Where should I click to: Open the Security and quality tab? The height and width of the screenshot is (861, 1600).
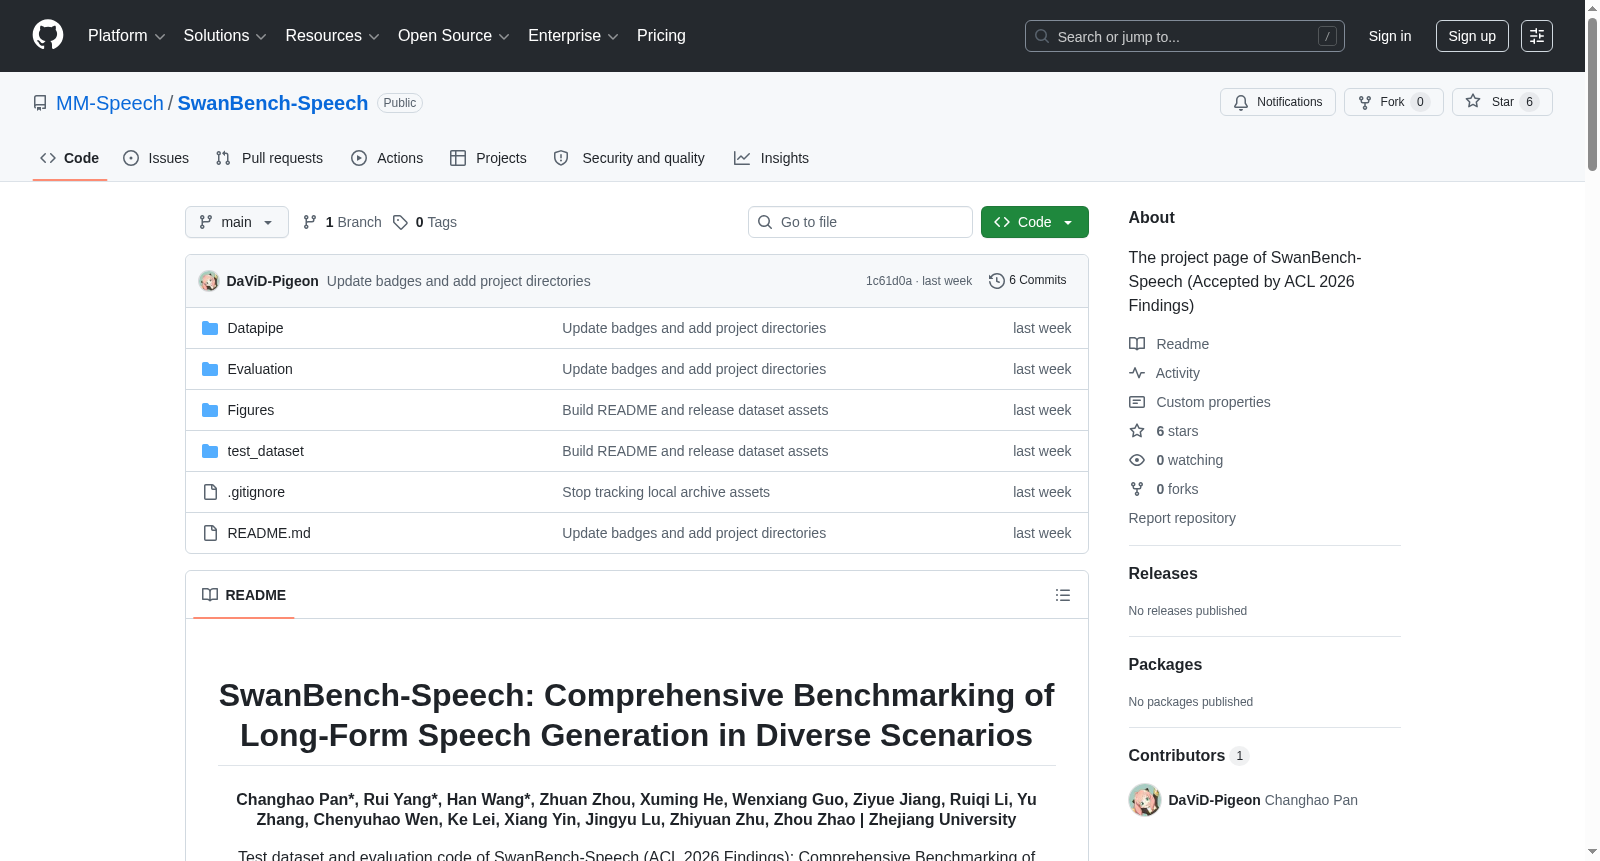[629, 158]
